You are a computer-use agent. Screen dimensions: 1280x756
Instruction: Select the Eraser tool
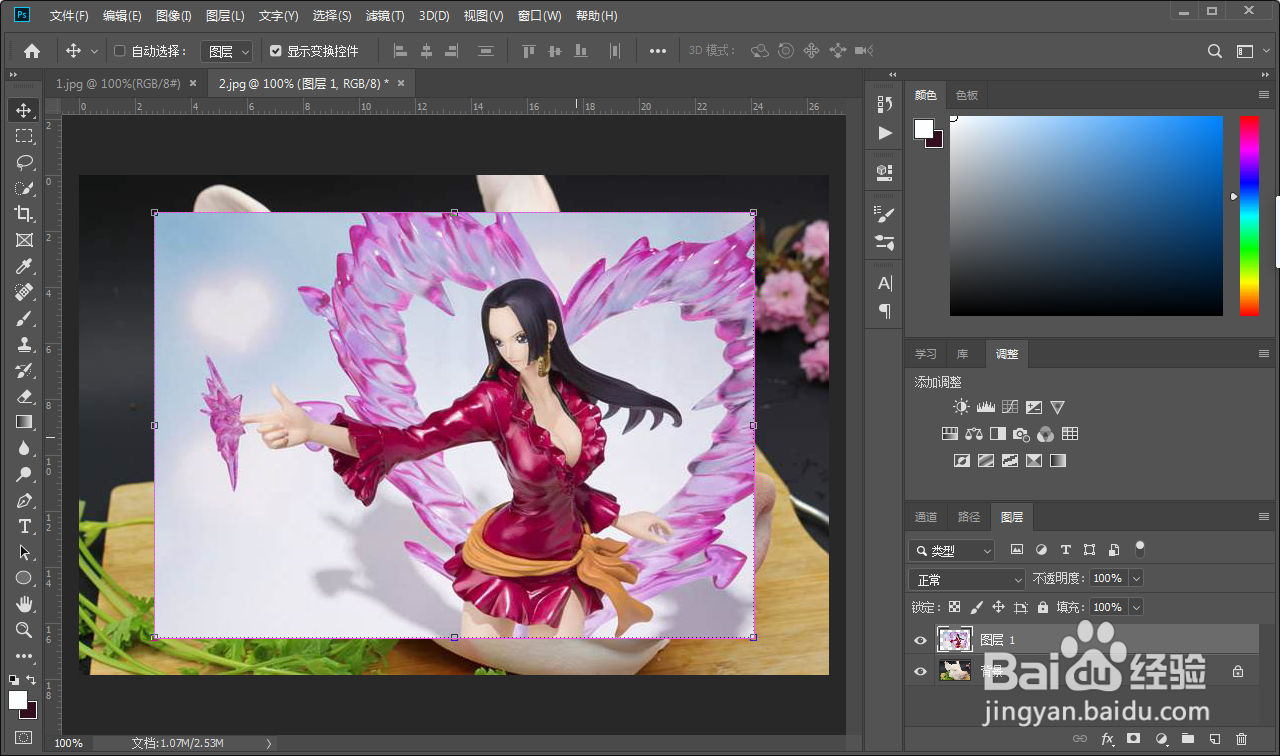(24, 396)
